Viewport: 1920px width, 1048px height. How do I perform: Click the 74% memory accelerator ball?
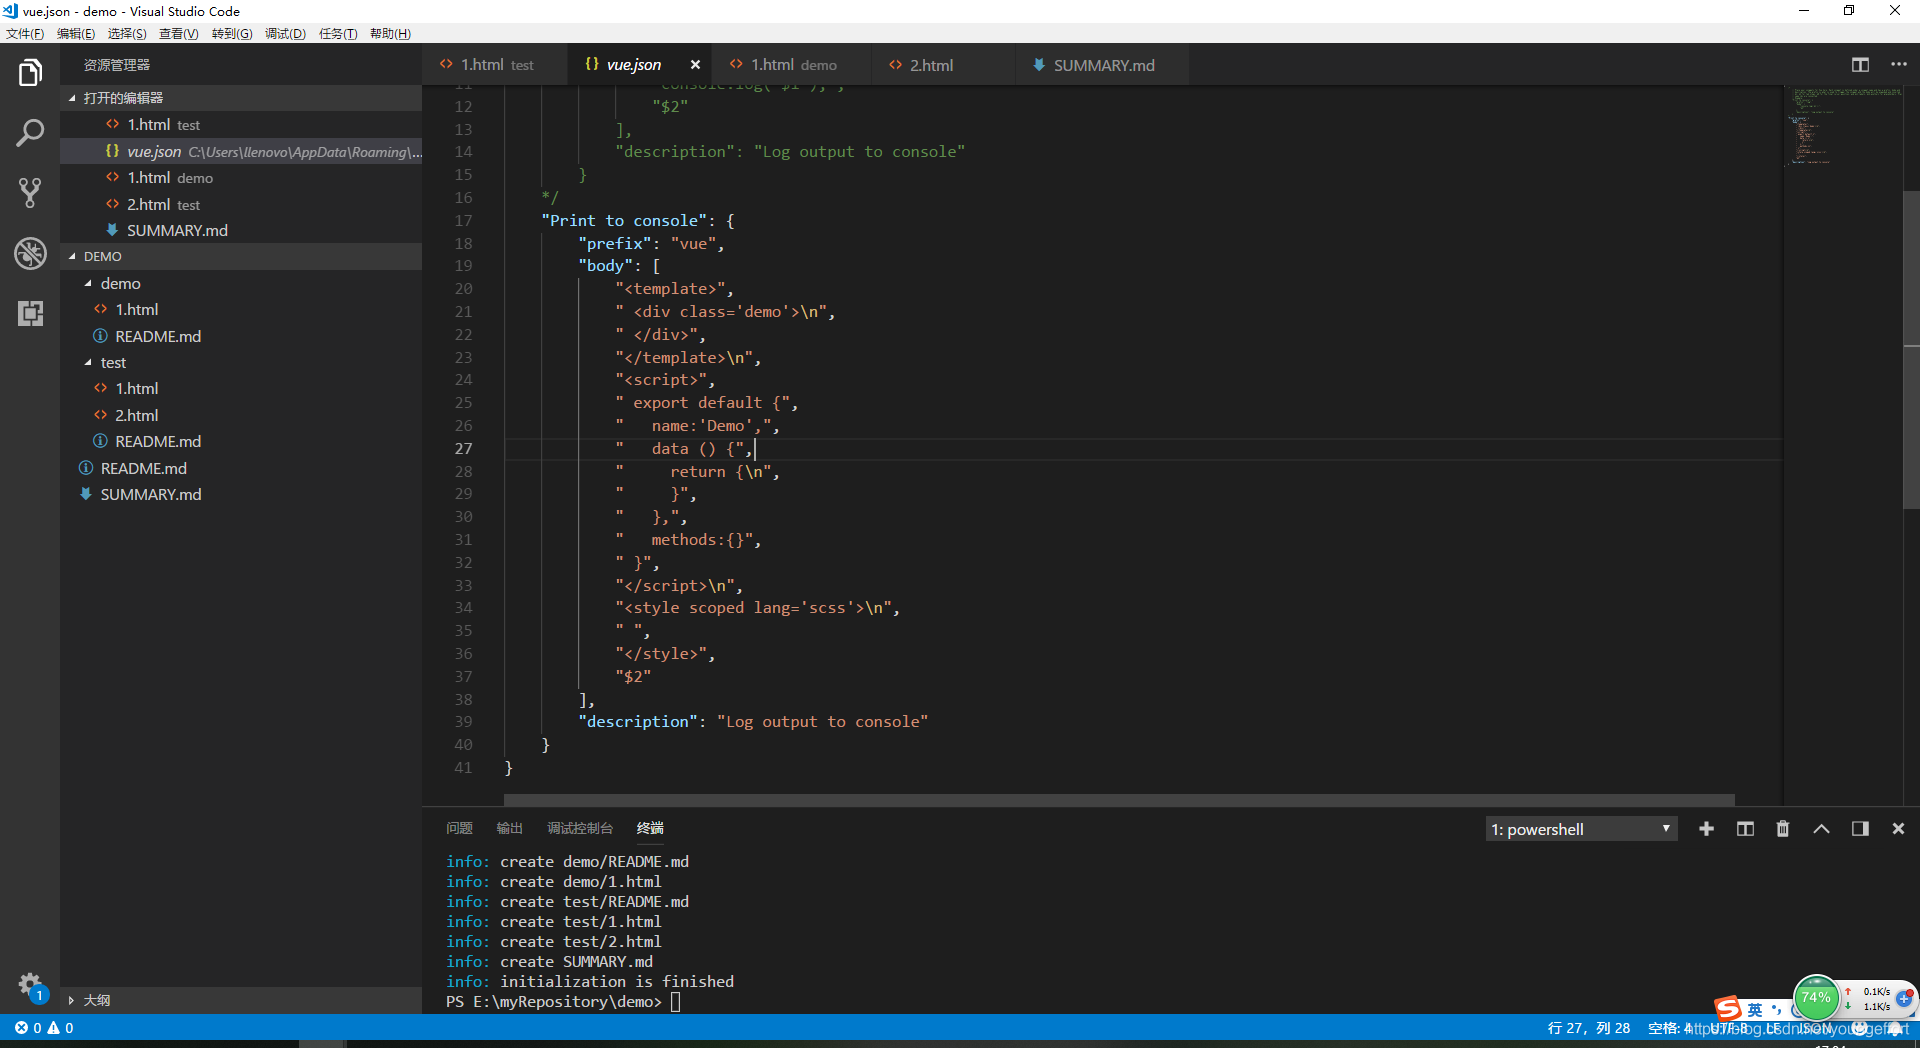point(1816,998)
